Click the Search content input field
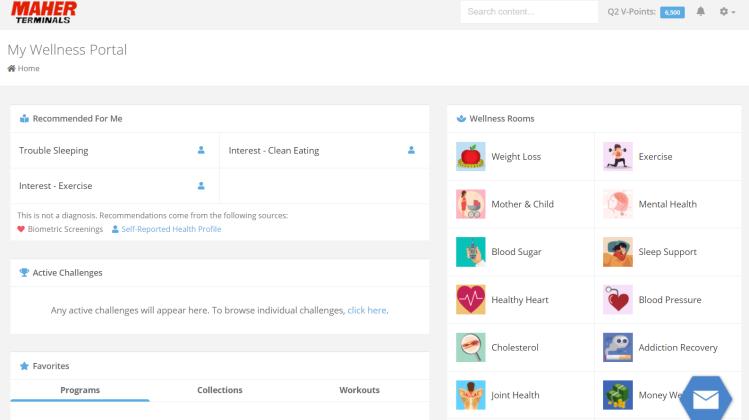The image size is (749, 420). 529,12
